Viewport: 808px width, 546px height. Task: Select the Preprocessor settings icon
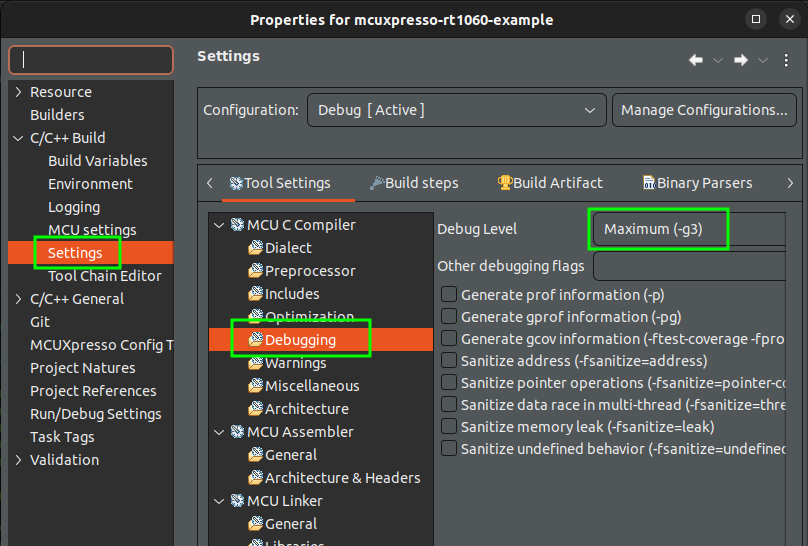point(256,271)
